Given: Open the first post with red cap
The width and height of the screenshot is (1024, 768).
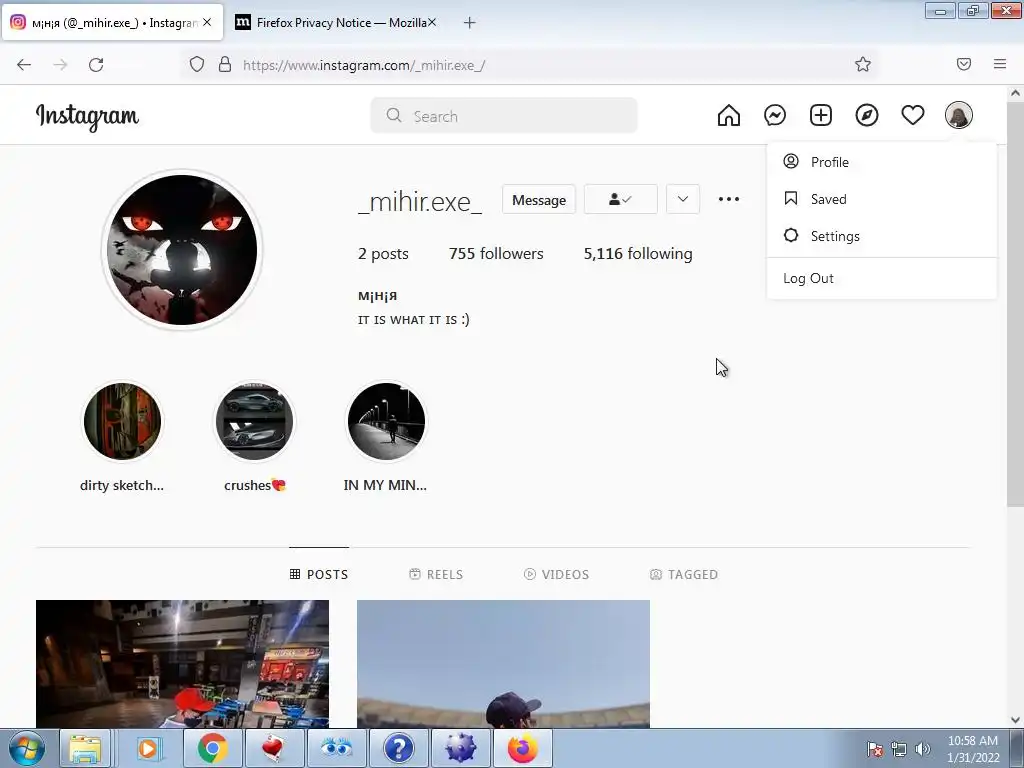Looking at the screenshot, I should tap(182, 664).
